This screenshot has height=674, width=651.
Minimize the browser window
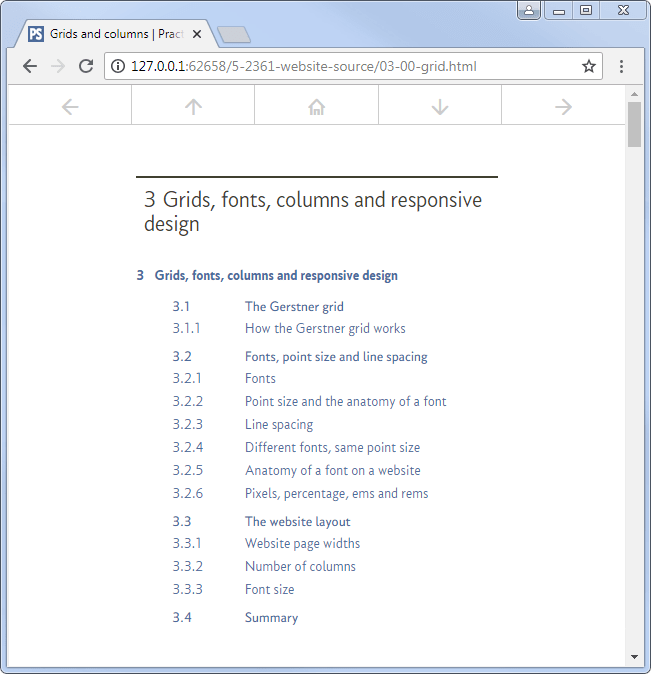coord(559,10)
